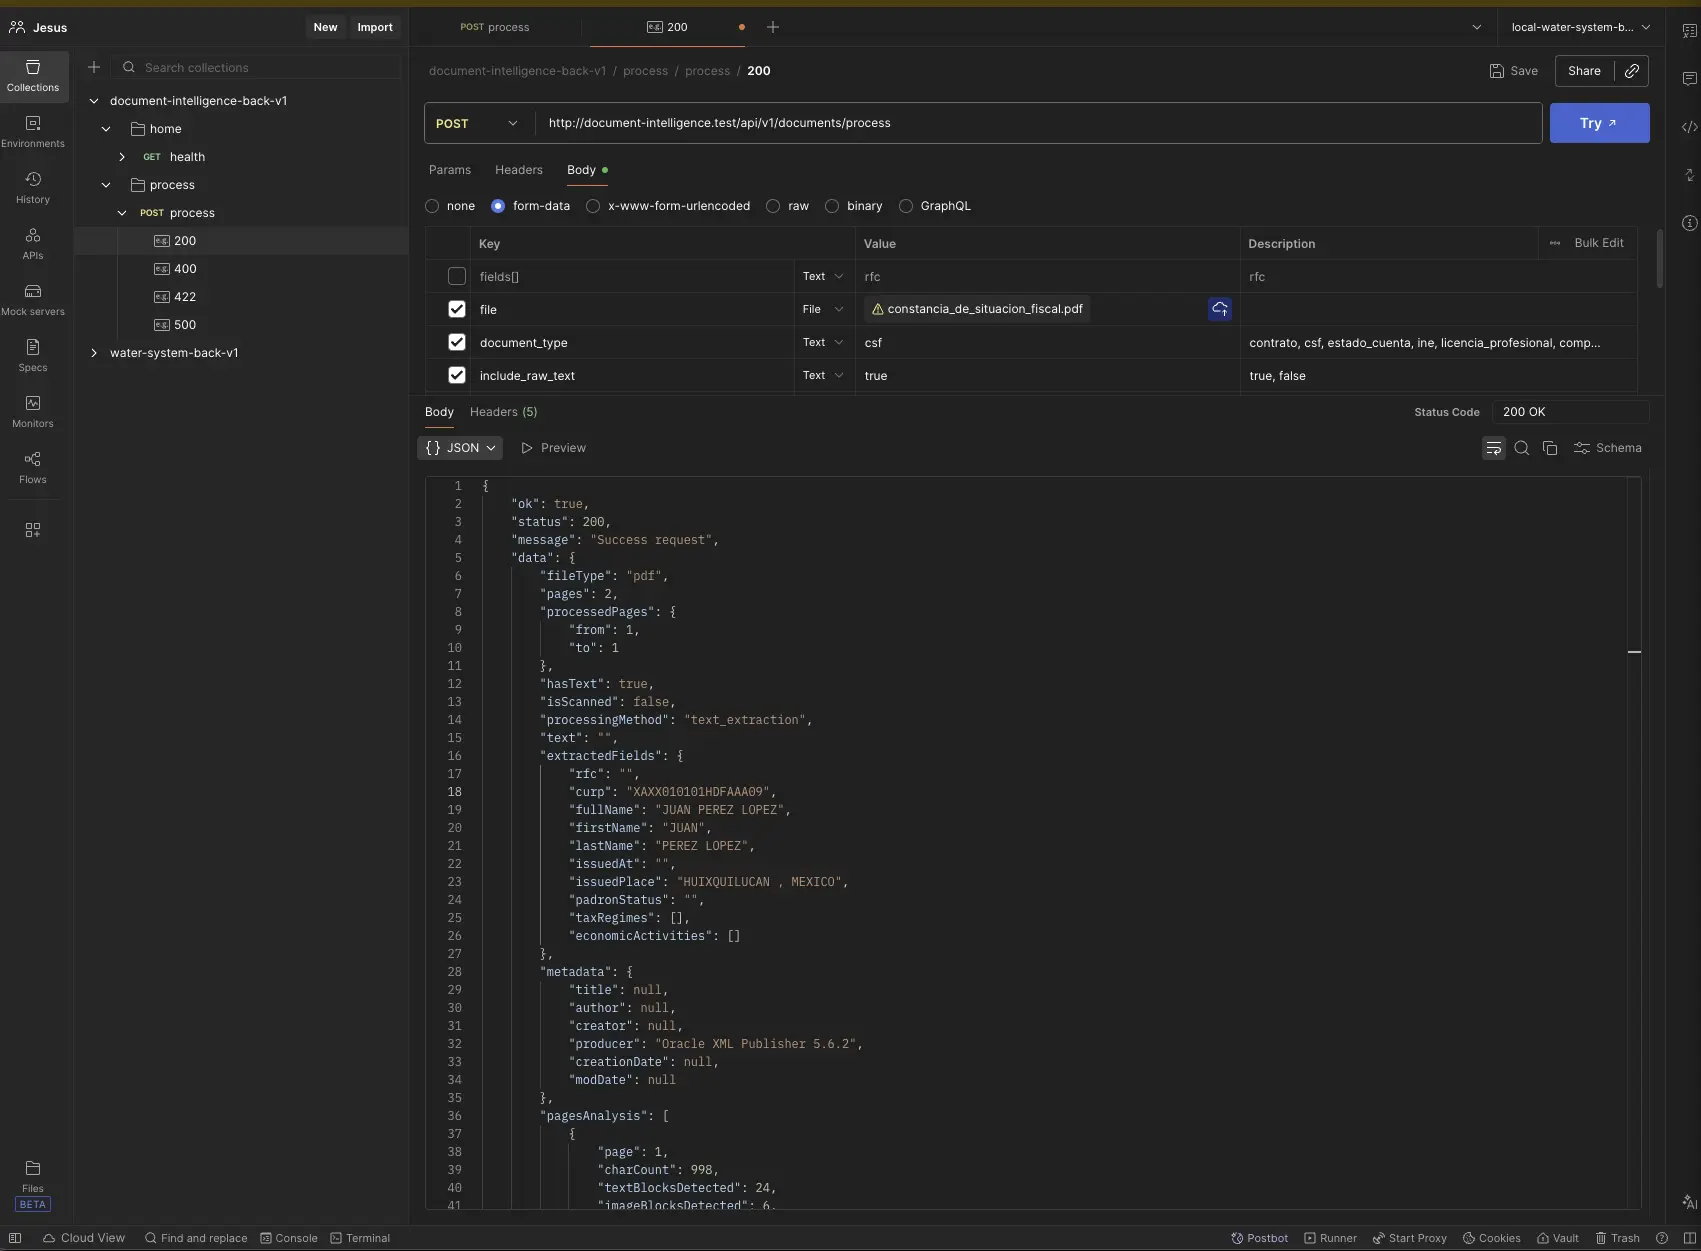The height and width of the screenshot is (1251, 1701).
Task: Click Bulk Edit link
Action: [1598, 243]
